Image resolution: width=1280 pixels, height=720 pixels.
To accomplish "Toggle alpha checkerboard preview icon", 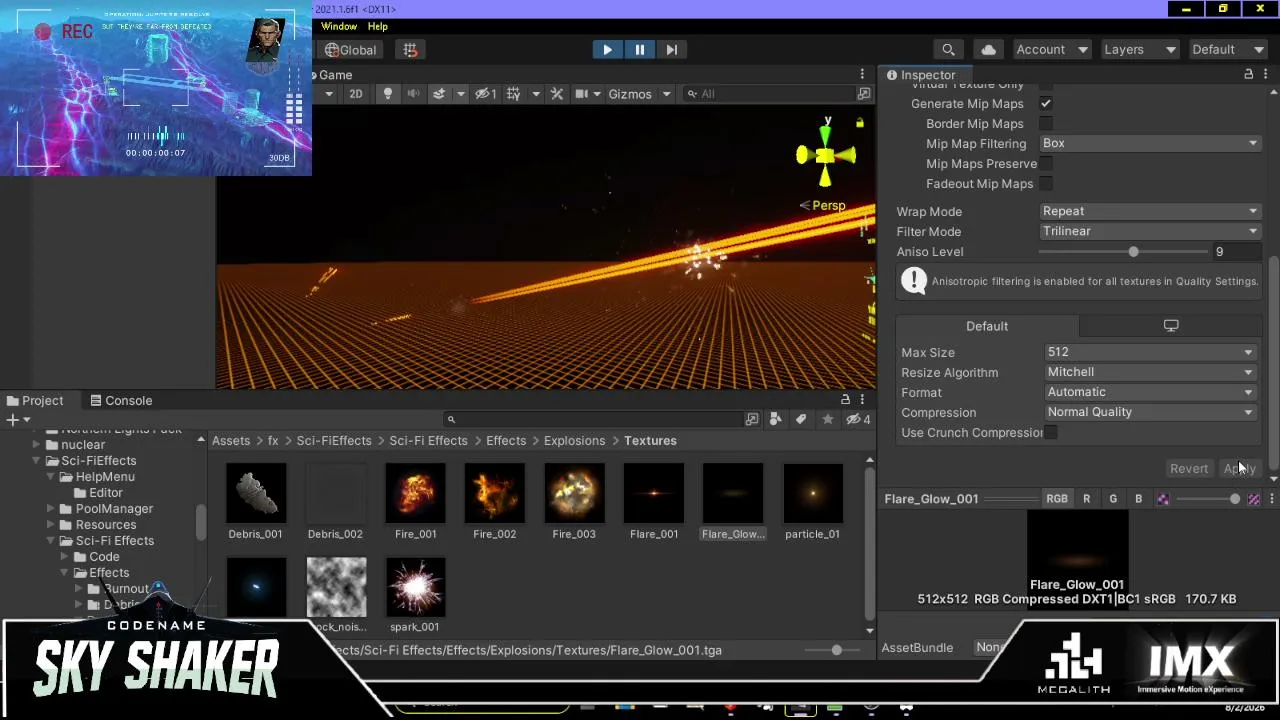I will [x=1162, y=498].
